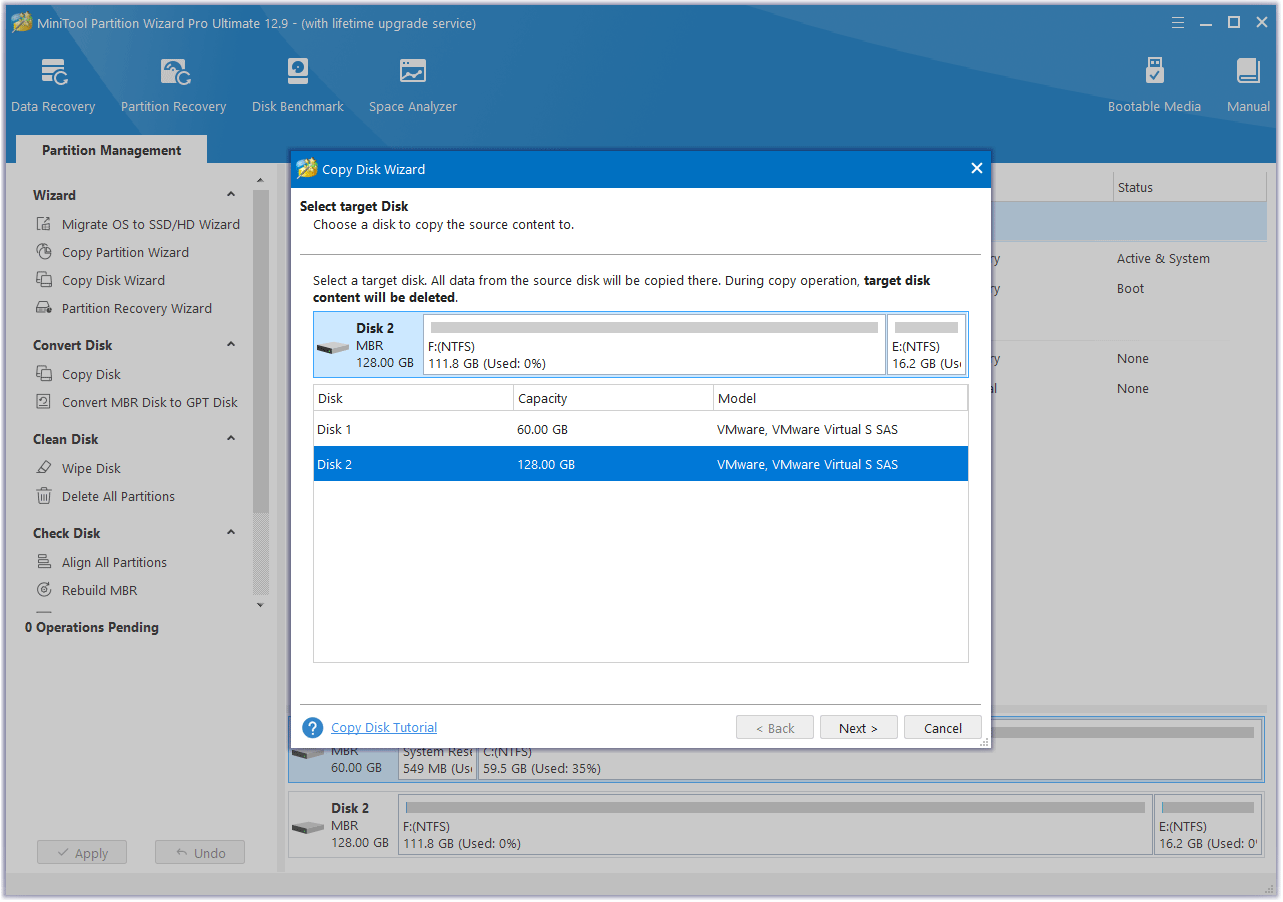1283x902 pixels.
Task: Click Rebuild MBR icon
Action: (44, 590)
